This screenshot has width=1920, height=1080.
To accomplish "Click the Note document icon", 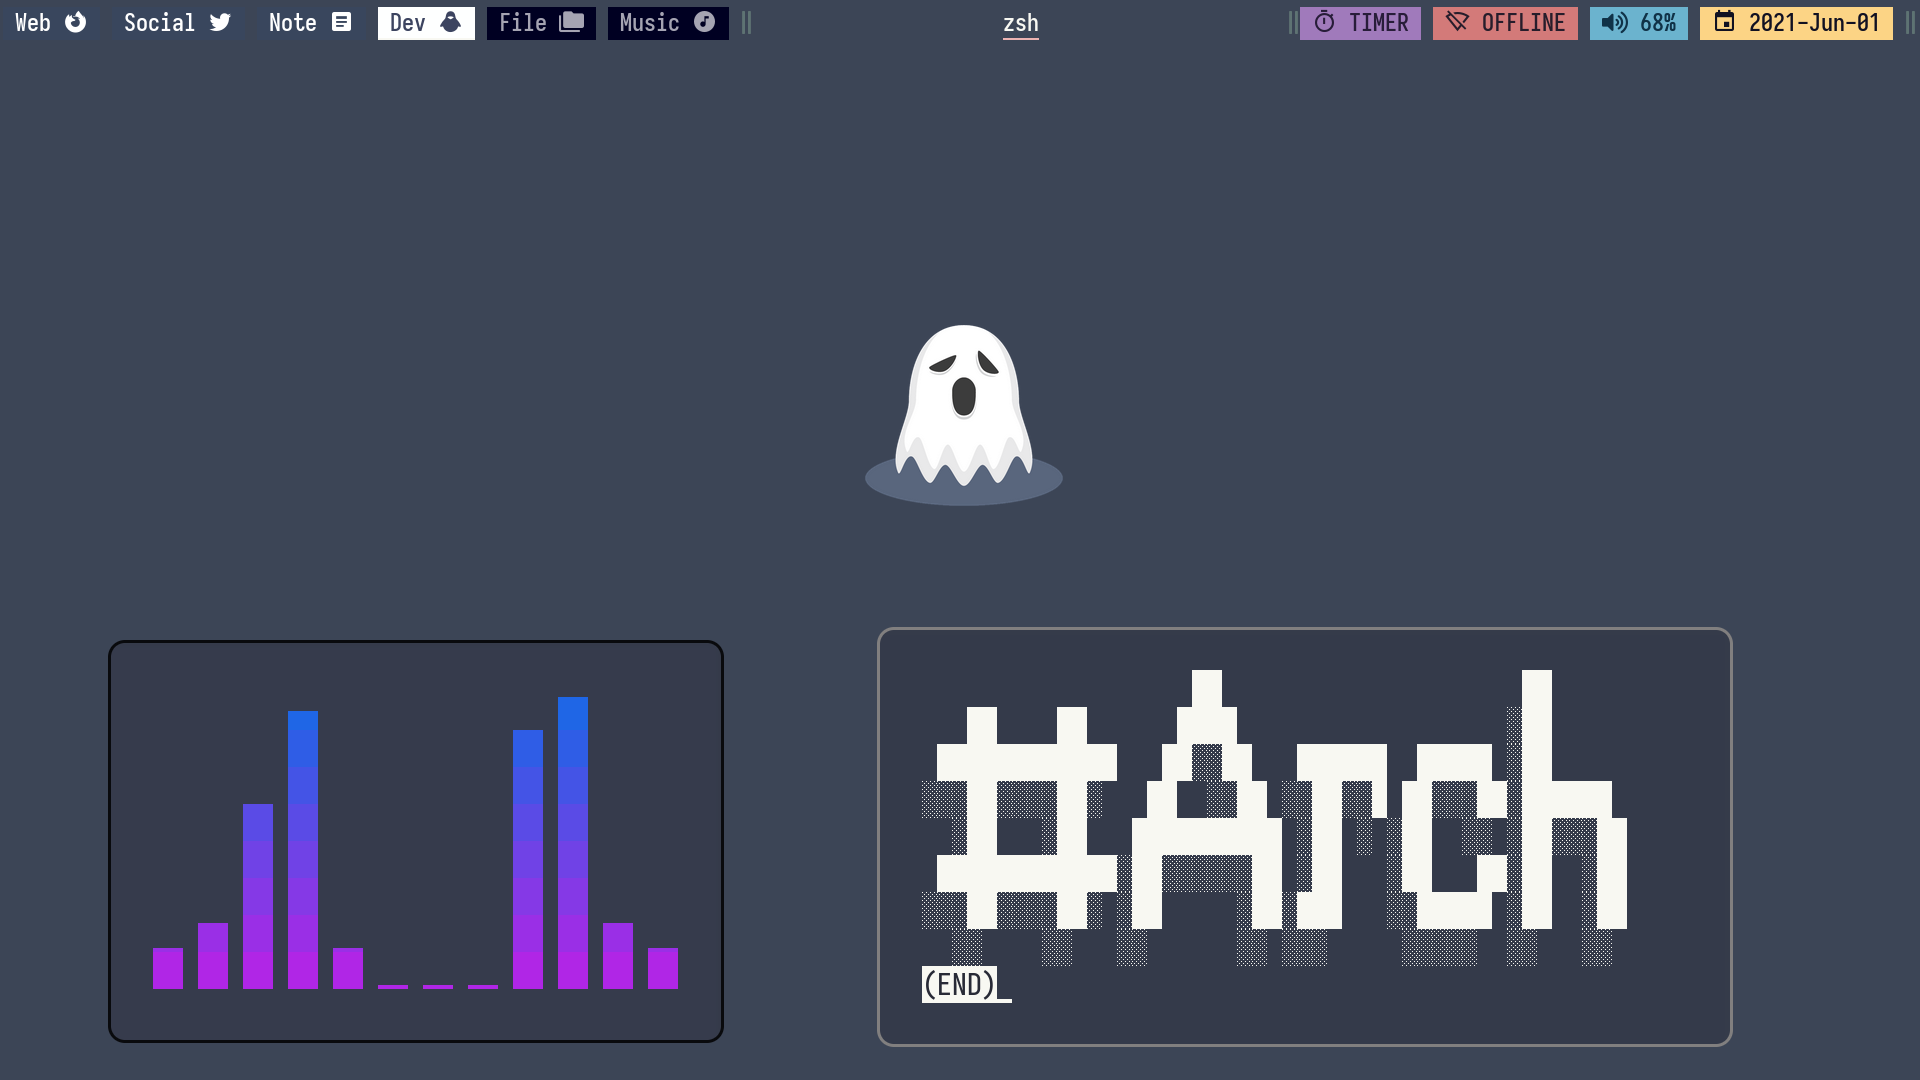I will (x=341, y=22).
